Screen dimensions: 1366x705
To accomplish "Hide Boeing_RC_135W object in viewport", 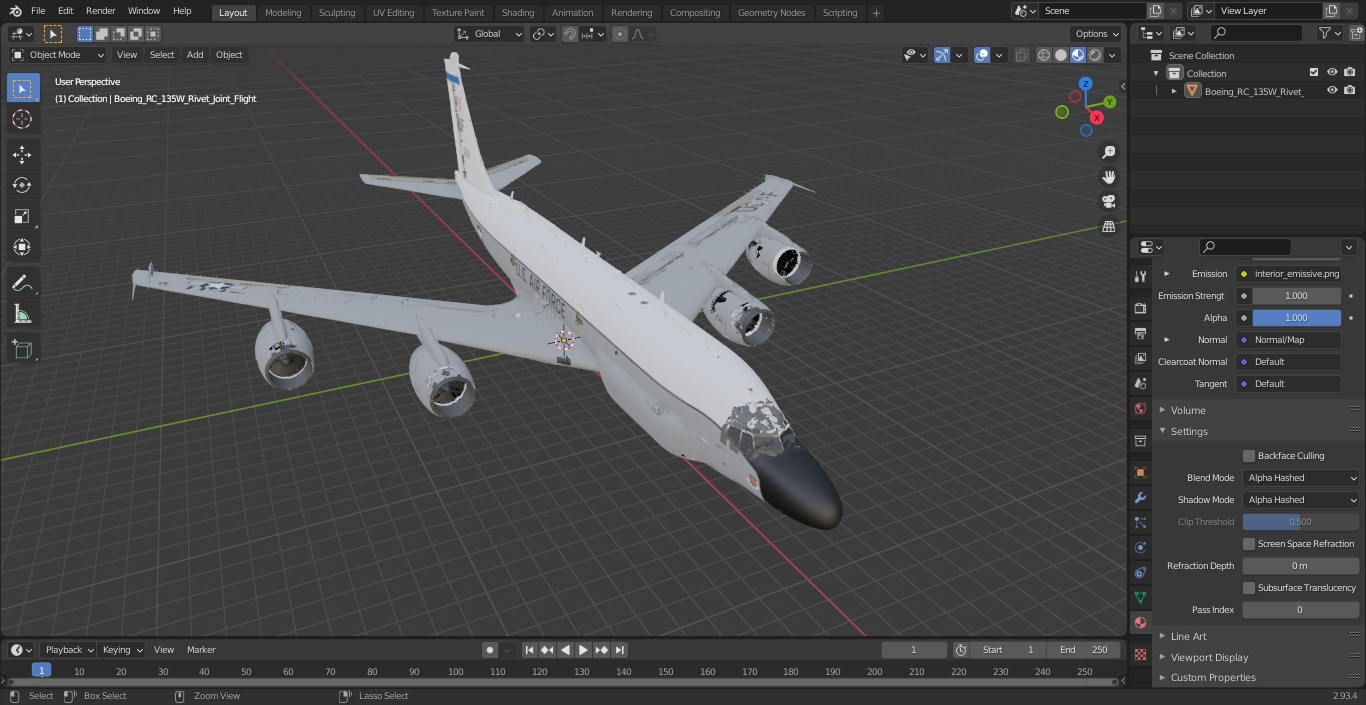I will point(1332,90).
